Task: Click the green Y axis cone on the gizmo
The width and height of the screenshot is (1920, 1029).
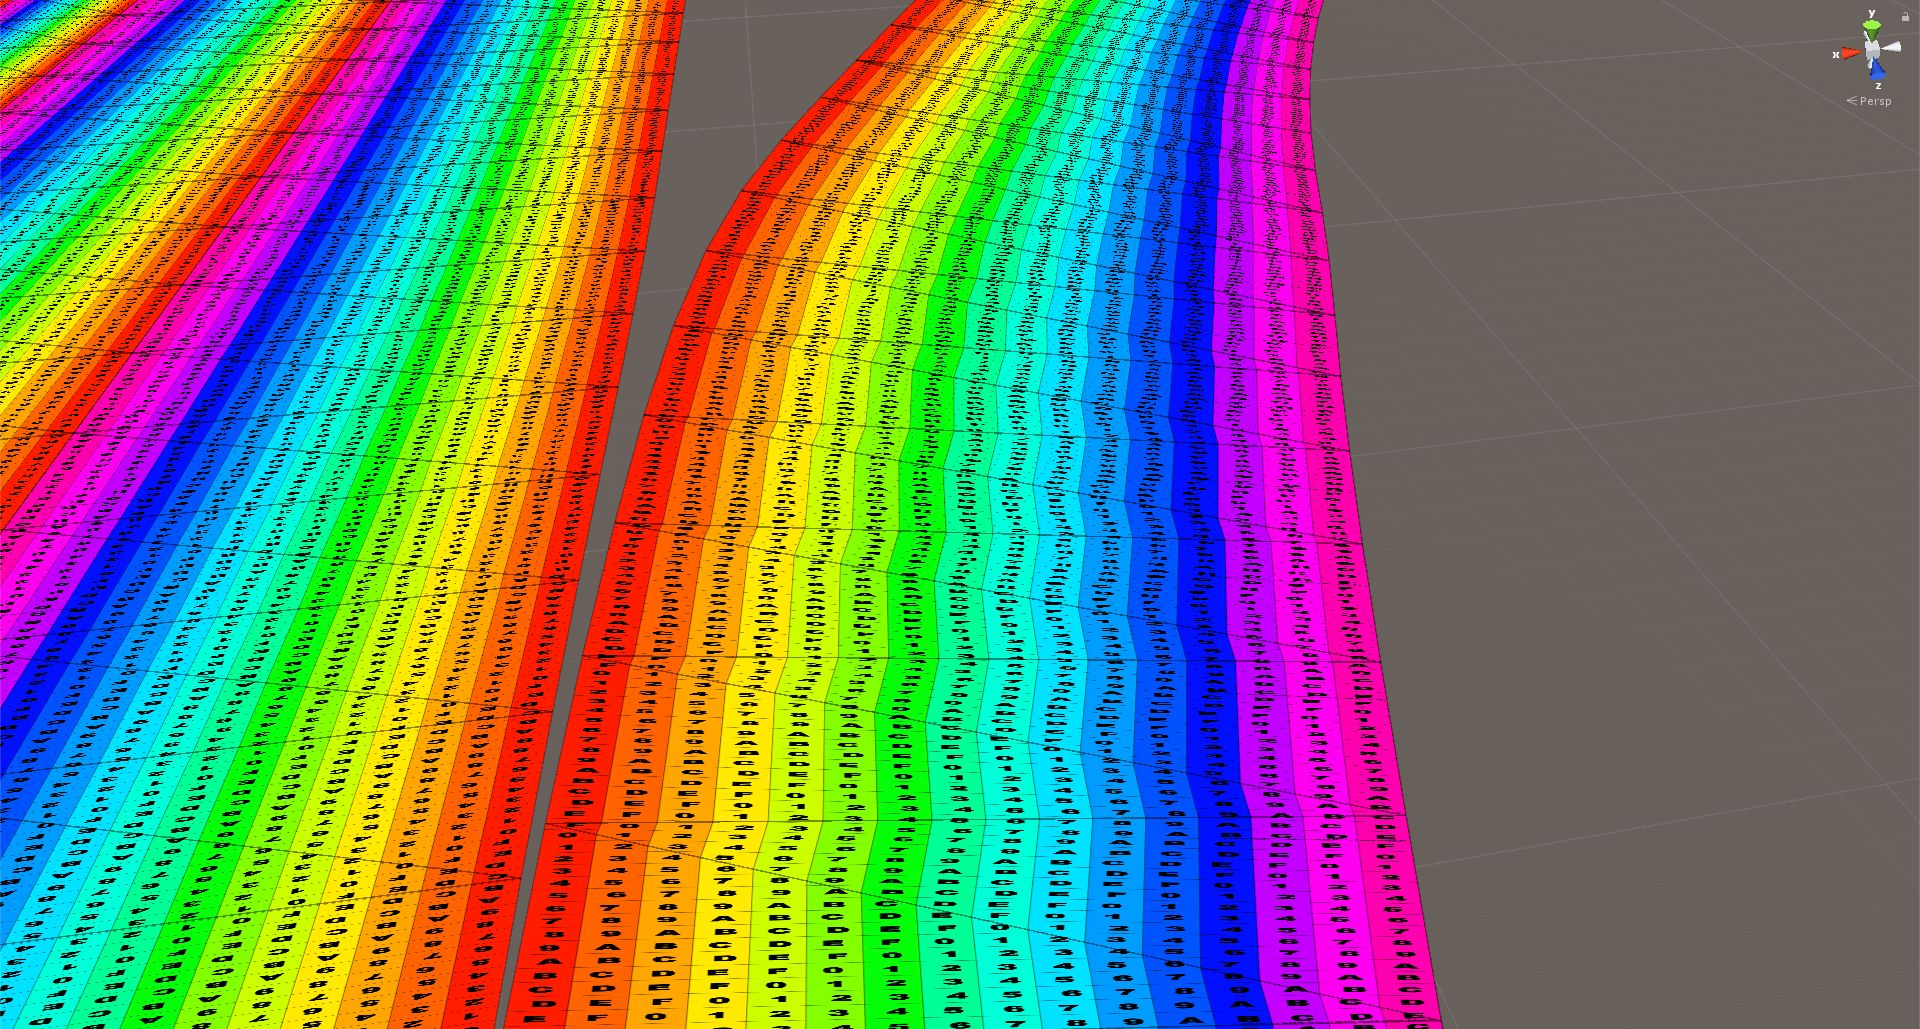Action: point(1872,25)
